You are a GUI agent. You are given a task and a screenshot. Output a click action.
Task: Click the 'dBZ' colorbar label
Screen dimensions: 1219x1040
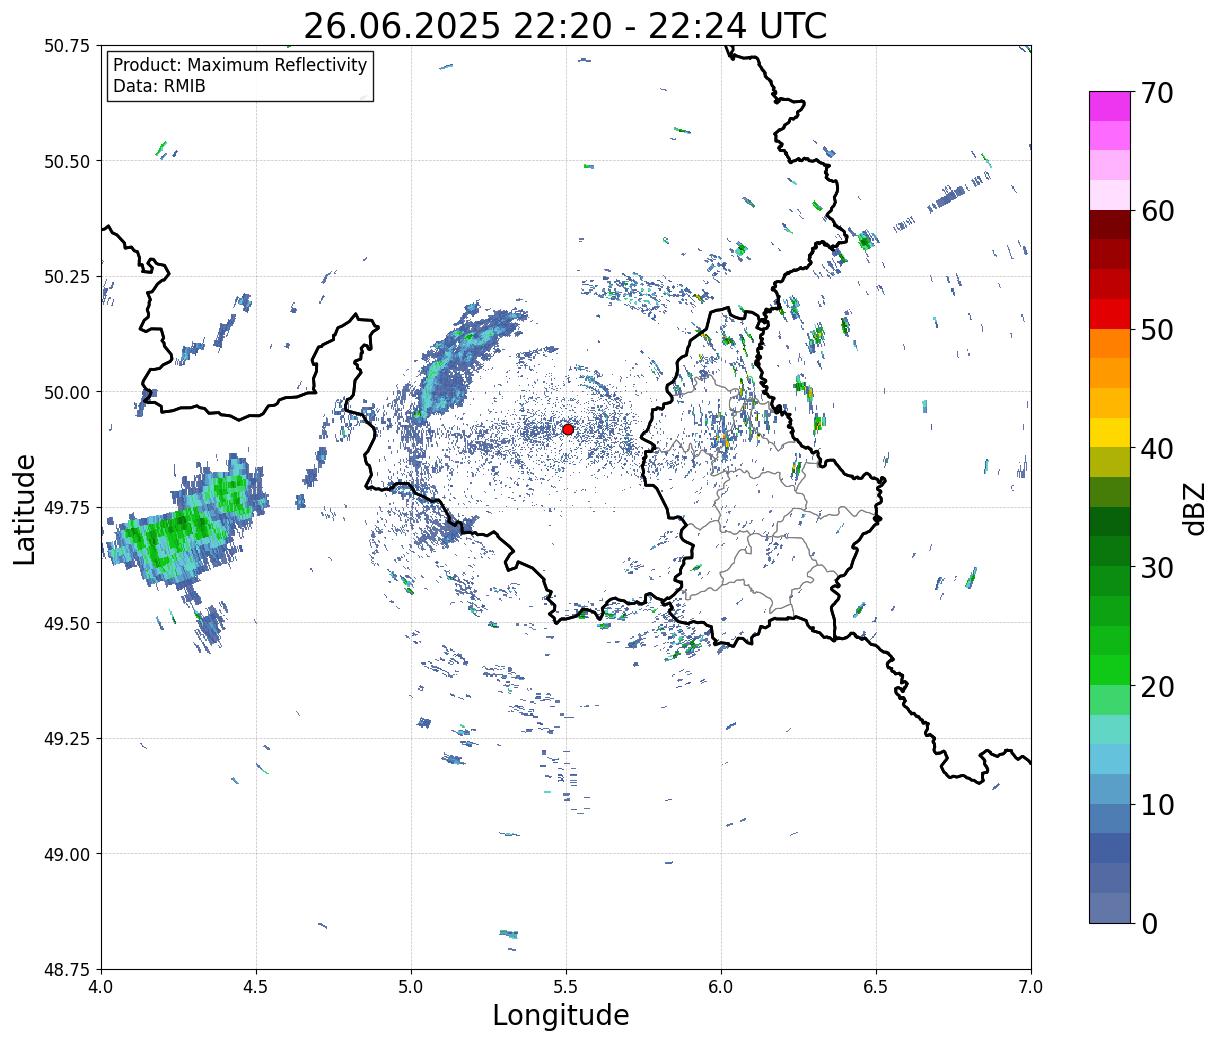tap(1194, 508)
